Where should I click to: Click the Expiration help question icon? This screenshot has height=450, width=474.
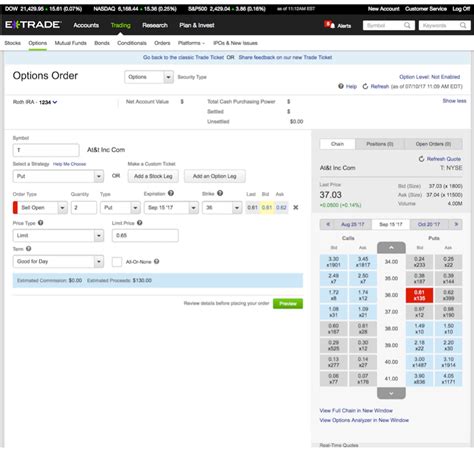[x=171, y=193]
